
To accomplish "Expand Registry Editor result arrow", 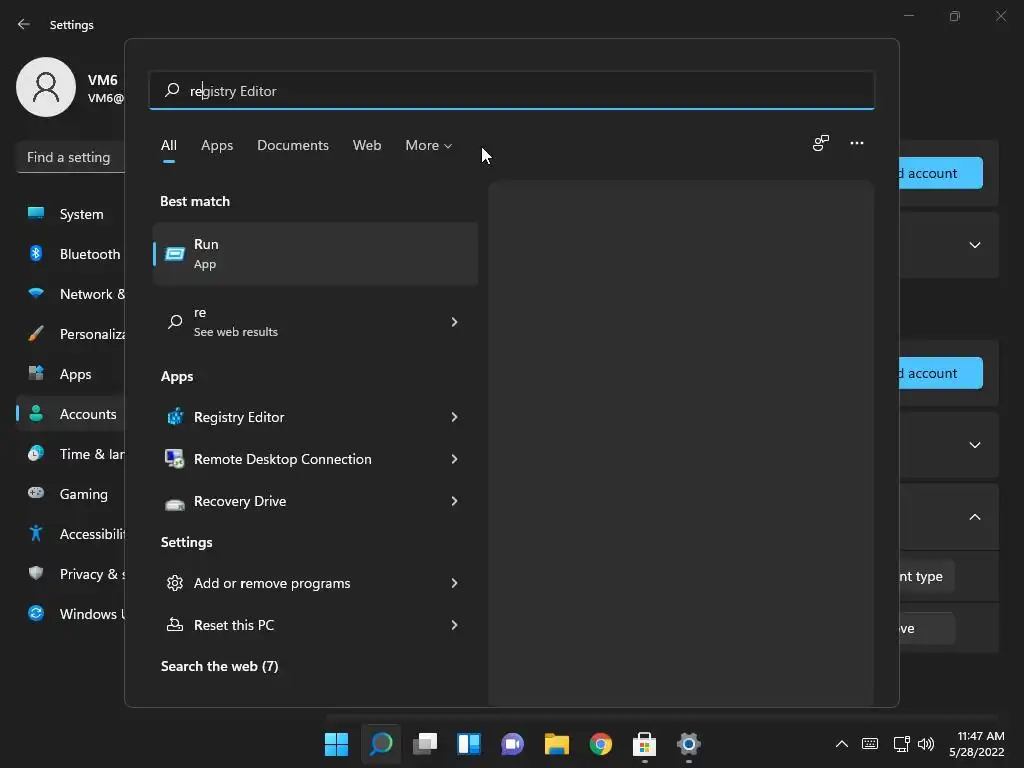I will 455,417.
